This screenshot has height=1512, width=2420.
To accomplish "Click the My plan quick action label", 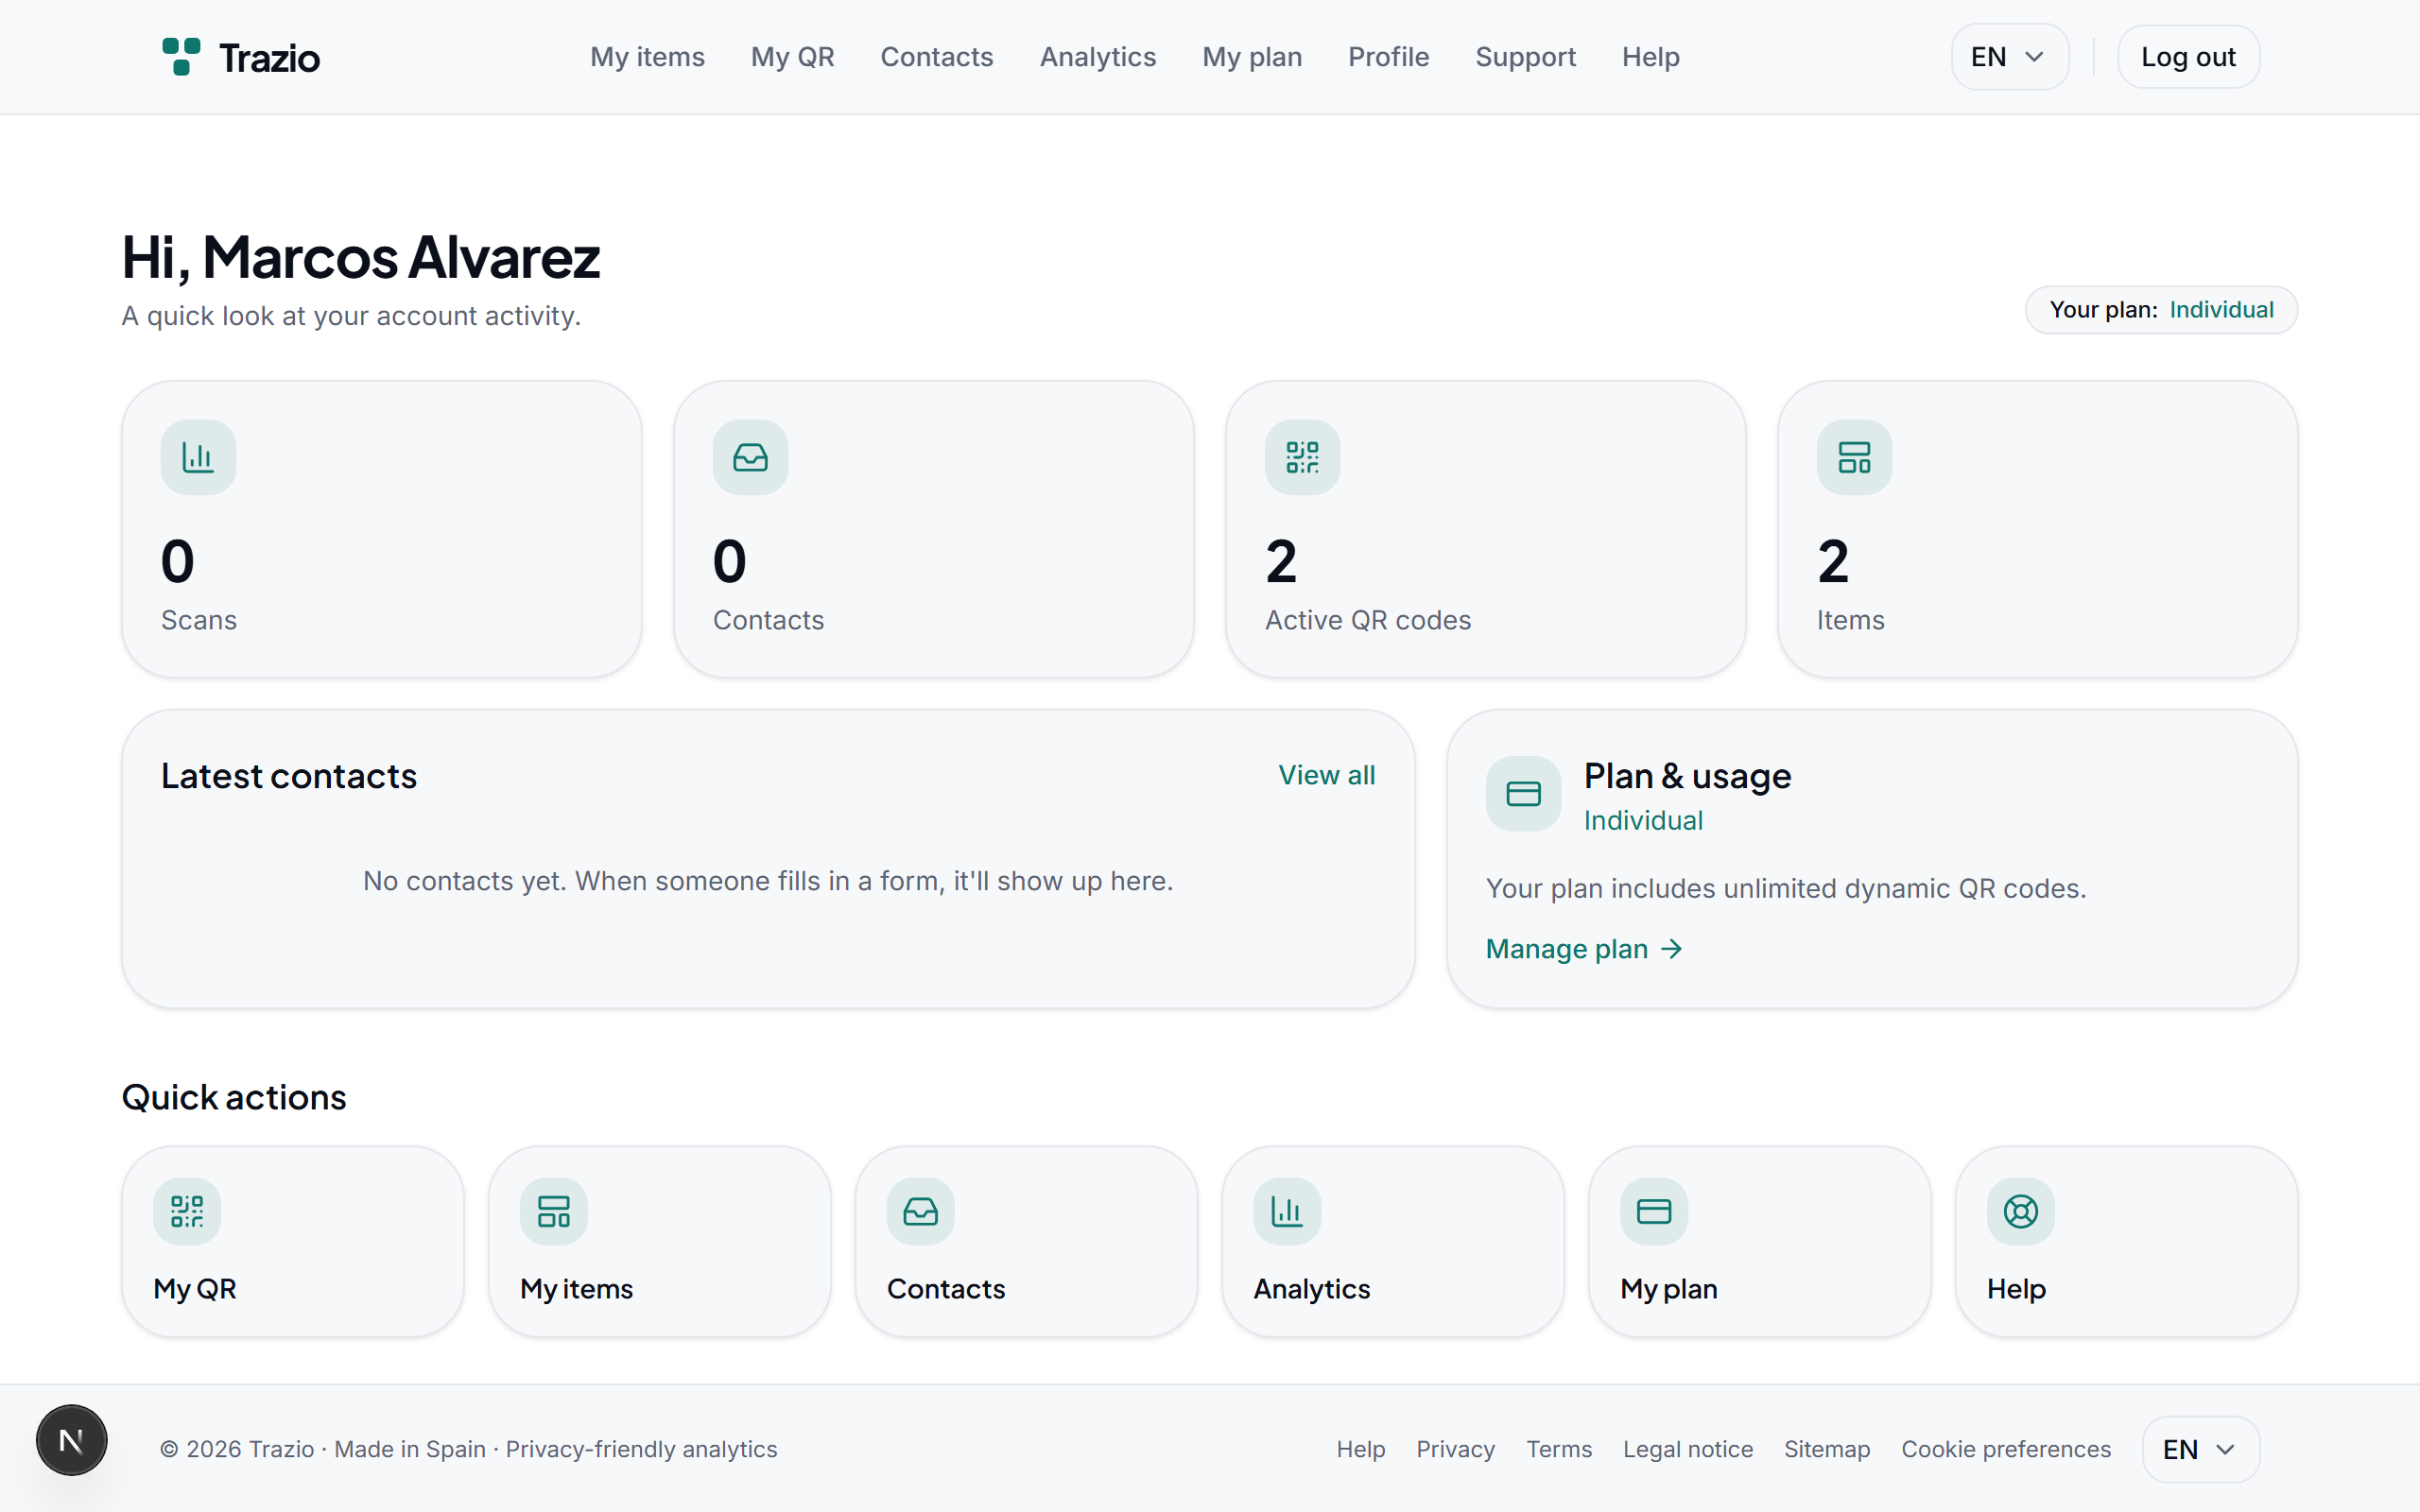I will tap(1669, 1289).
